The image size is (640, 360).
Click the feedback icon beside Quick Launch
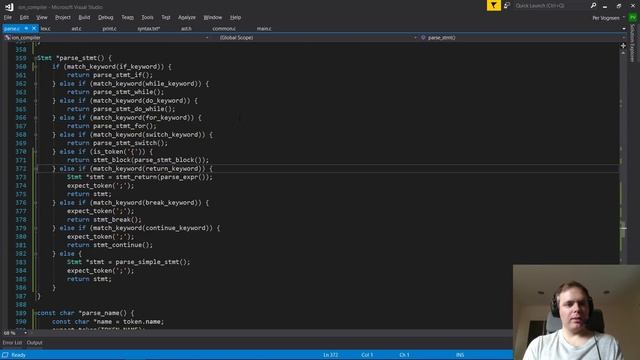pos(507,6)
